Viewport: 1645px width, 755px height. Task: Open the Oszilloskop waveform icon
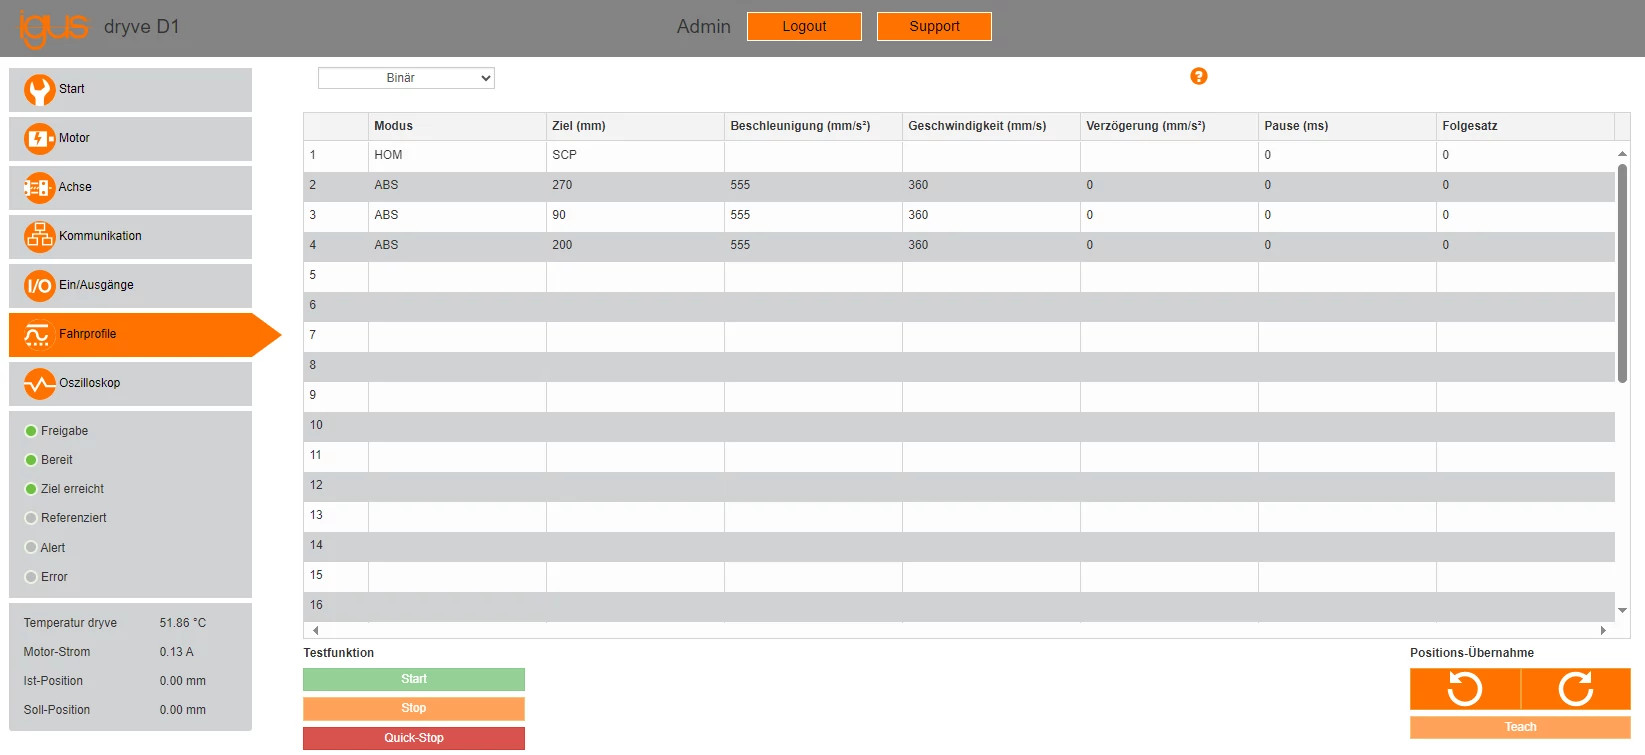pyautogui.click(x=39, y=384)
